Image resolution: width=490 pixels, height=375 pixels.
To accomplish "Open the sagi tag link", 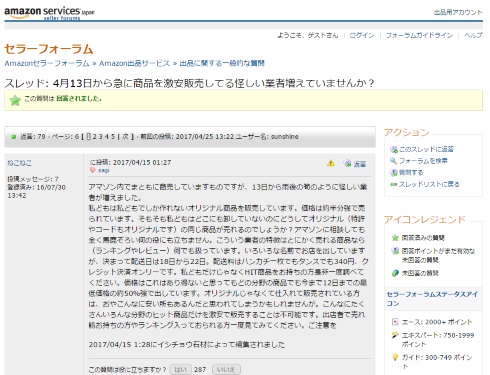I will [x=104, y=170].
